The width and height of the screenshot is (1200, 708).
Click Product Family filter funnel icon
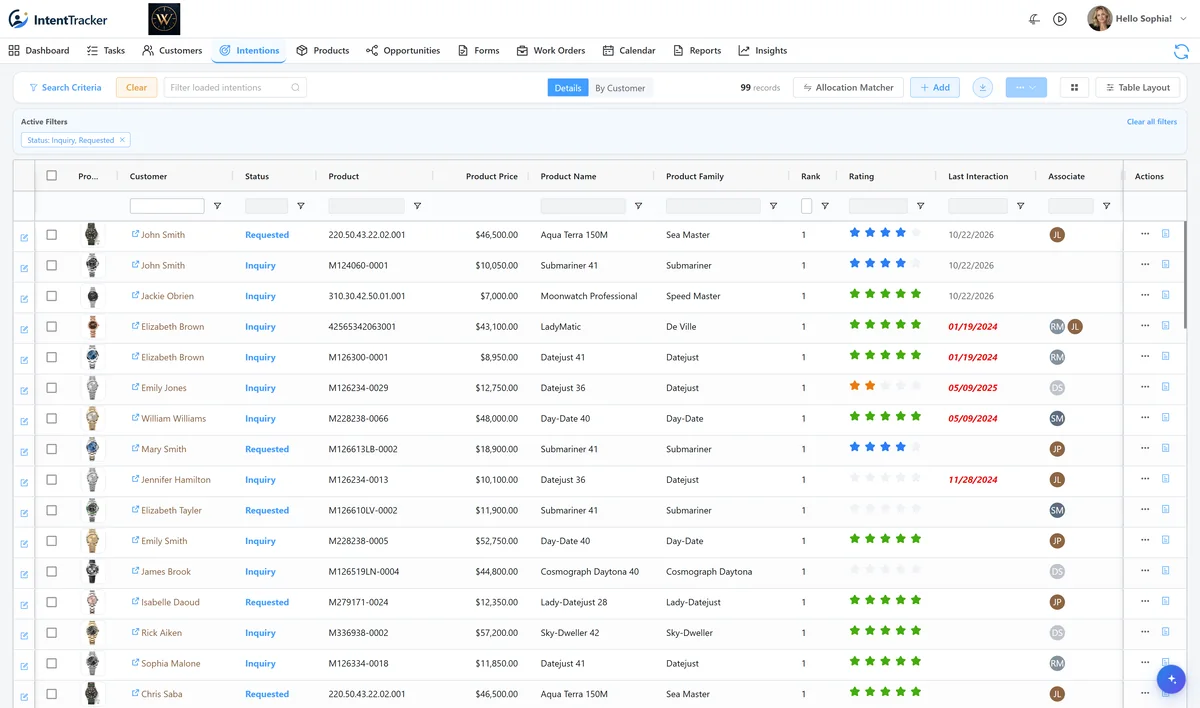pos(773,206)
